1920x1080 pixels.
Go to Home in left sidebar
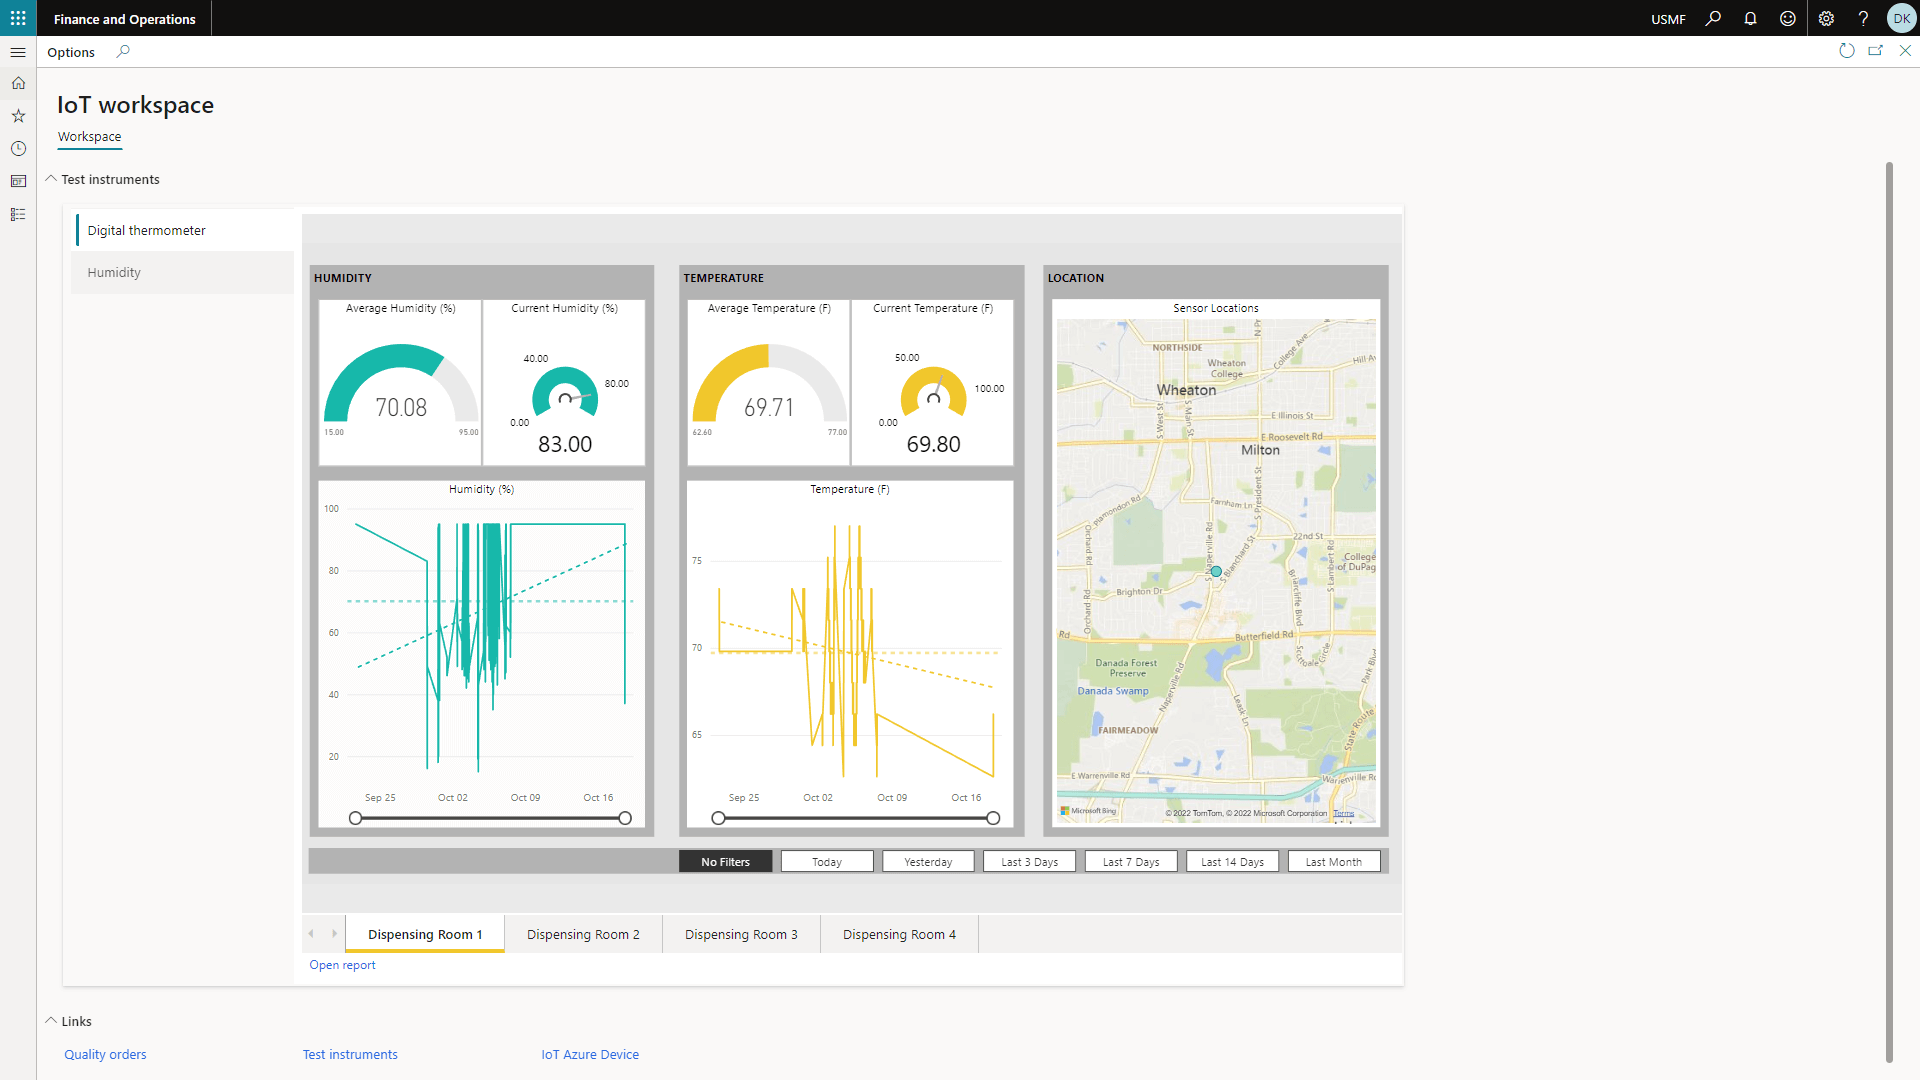18,83
